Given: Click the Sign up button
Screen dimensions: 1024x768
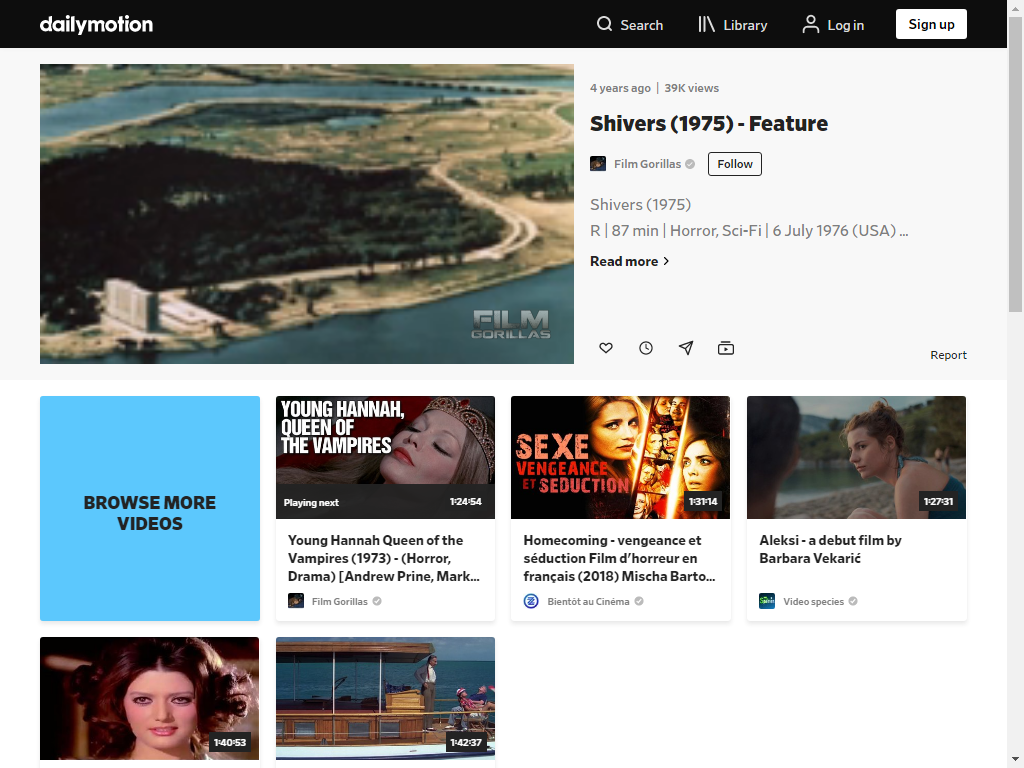Looking at the screenshot, I should (931, 24).
